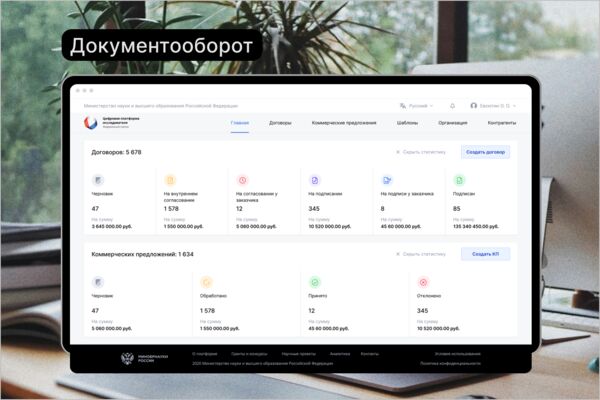Viewport: 600px width, 400px height.
Task: Click the red Отклонено cross icon
Action: (x=423, y=282)
